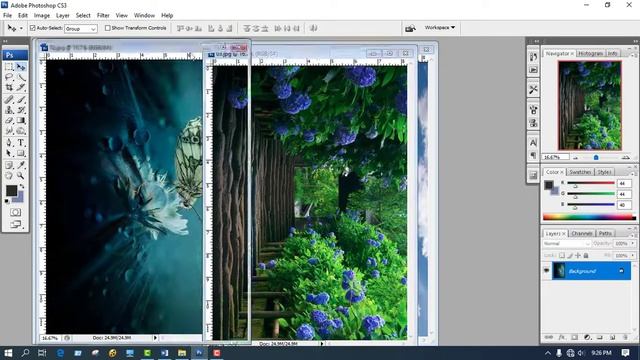Screen dimensions: 640x360
Task: Toggle Lock all in Layers panel
Action: coord(586,256)
